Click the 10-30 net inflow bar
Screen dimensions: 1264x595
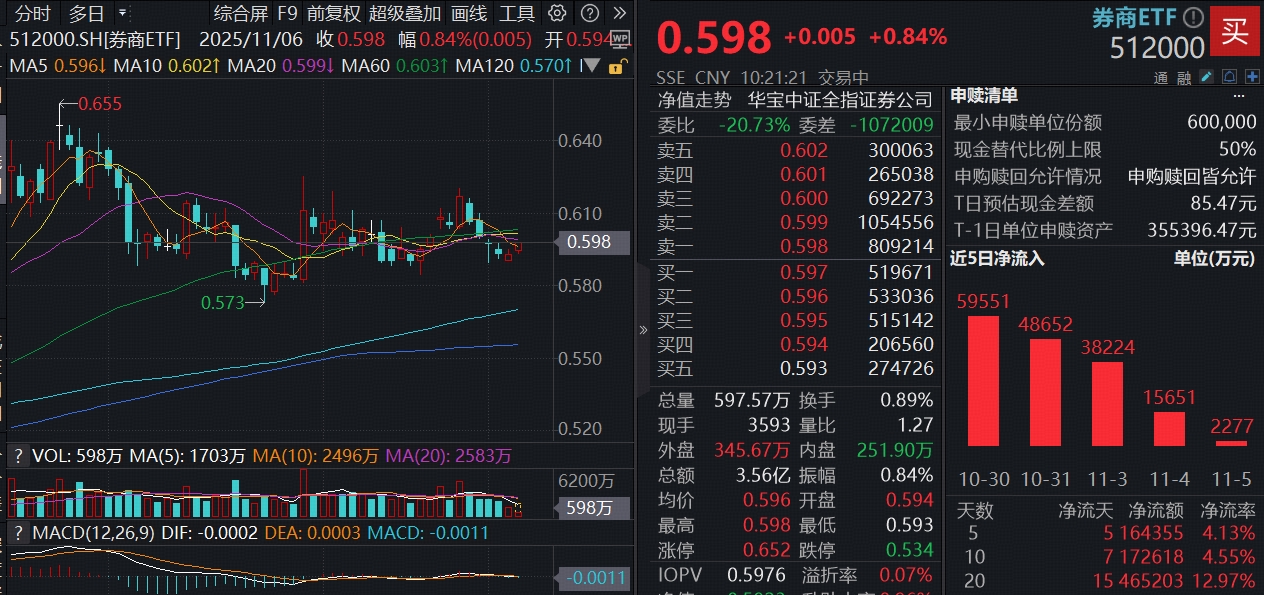point(984,380)
